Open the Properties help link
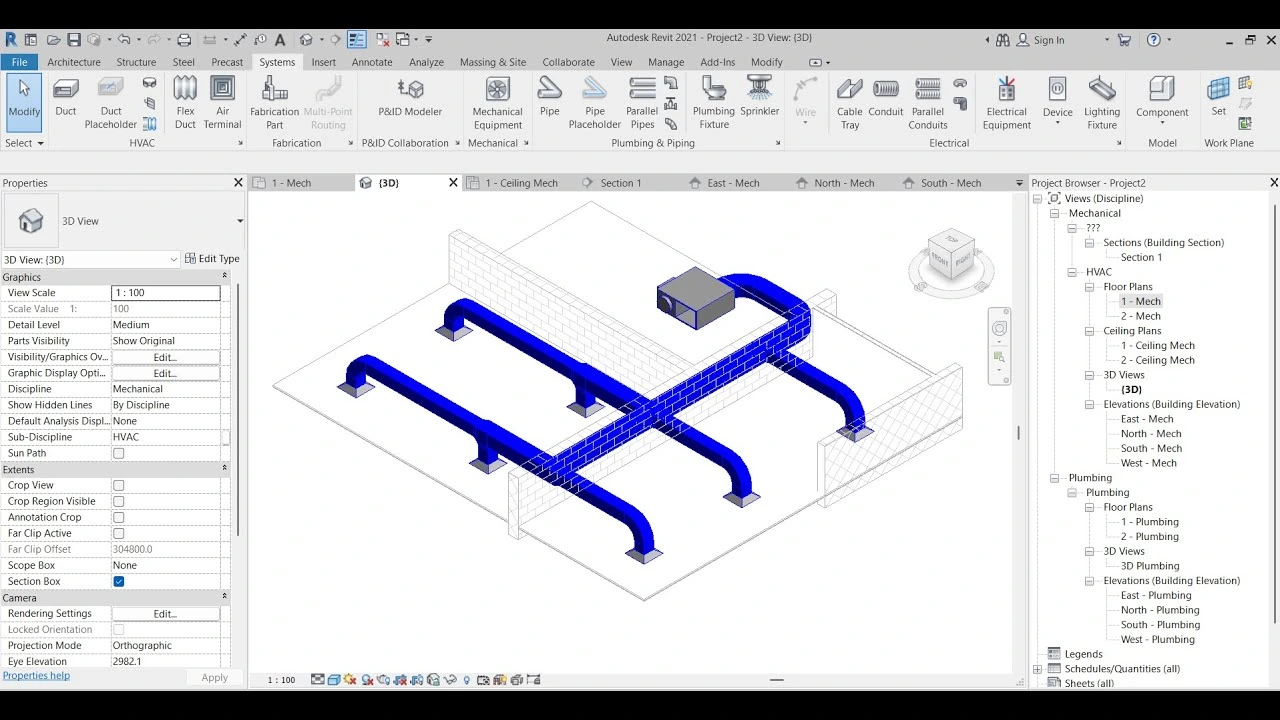The width and height of the screenshot is (1280, 720). point(36,676)
